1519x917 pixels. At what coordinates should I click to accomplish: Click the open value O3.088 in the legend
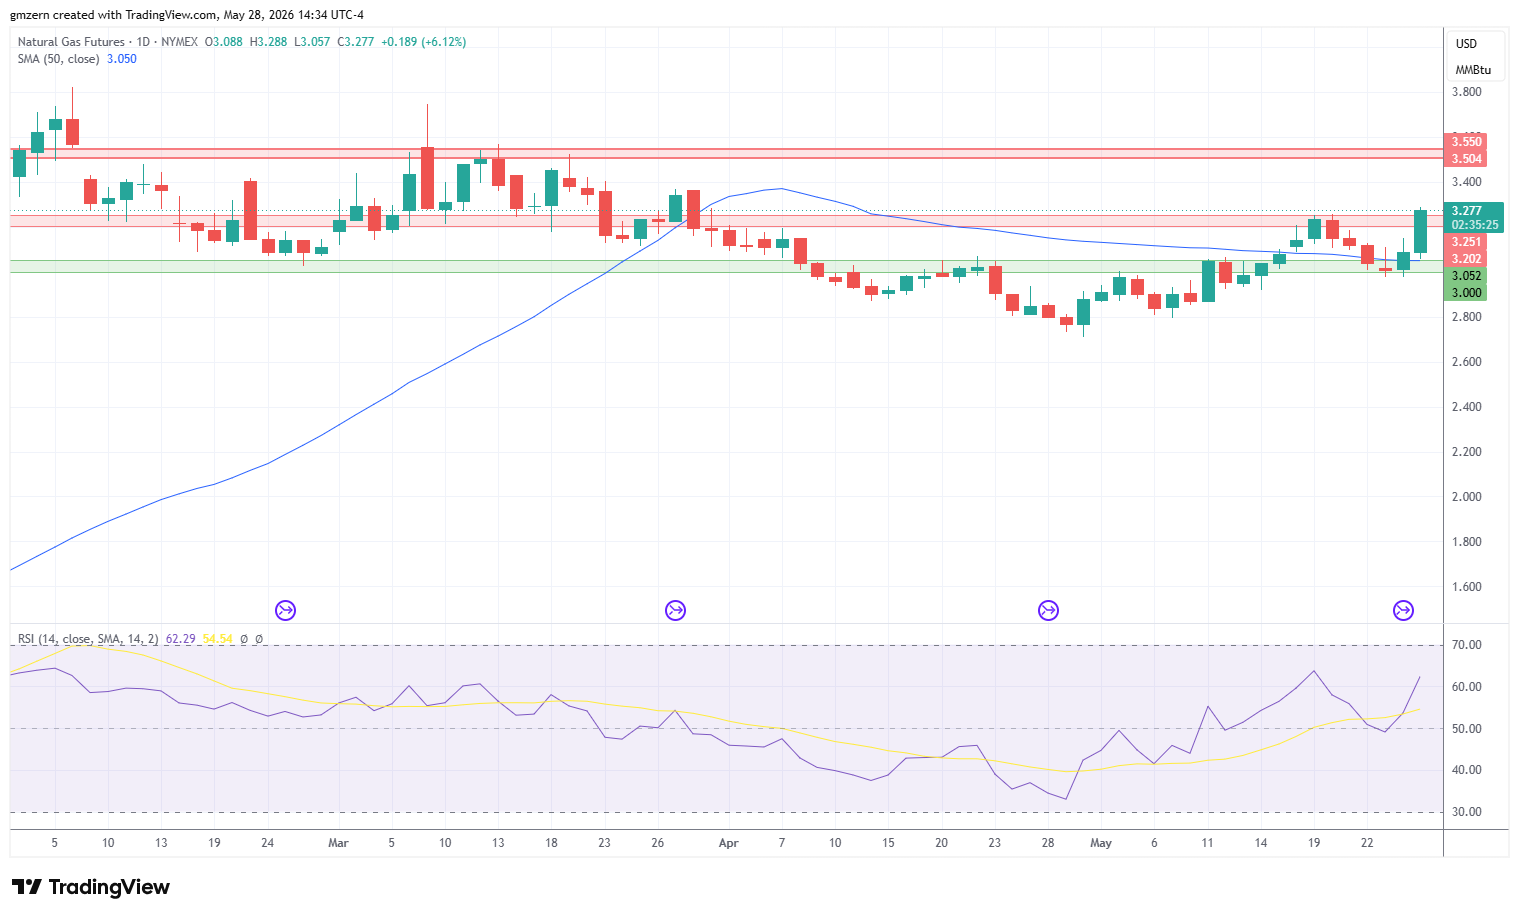[224, 42]
